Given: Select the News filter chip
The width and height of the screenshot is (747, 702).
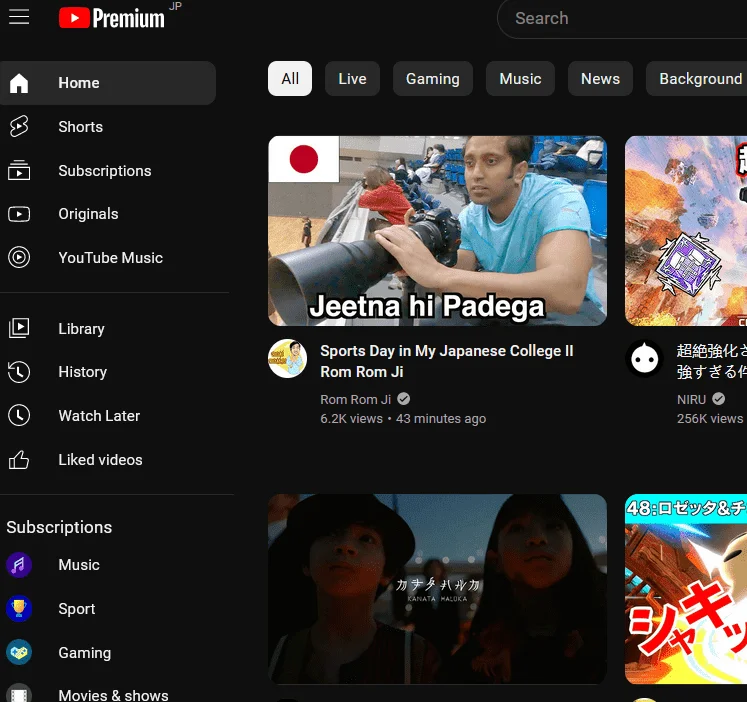Looking at the screenshot, I should coord(600,79).
